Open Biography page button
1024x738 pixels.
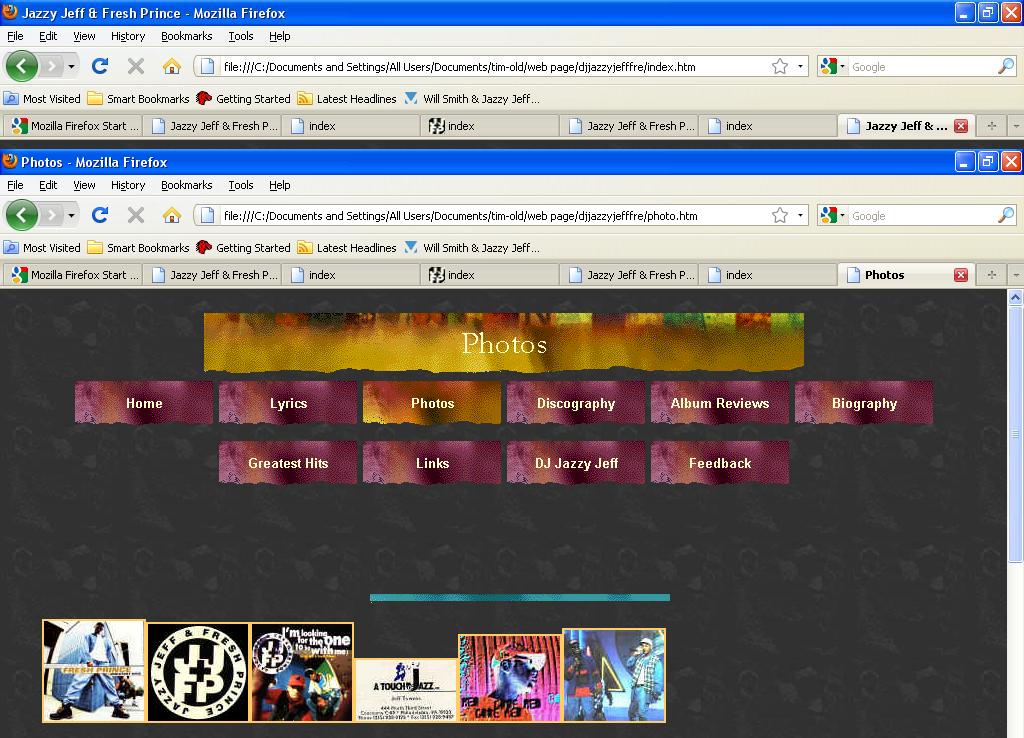864,403
